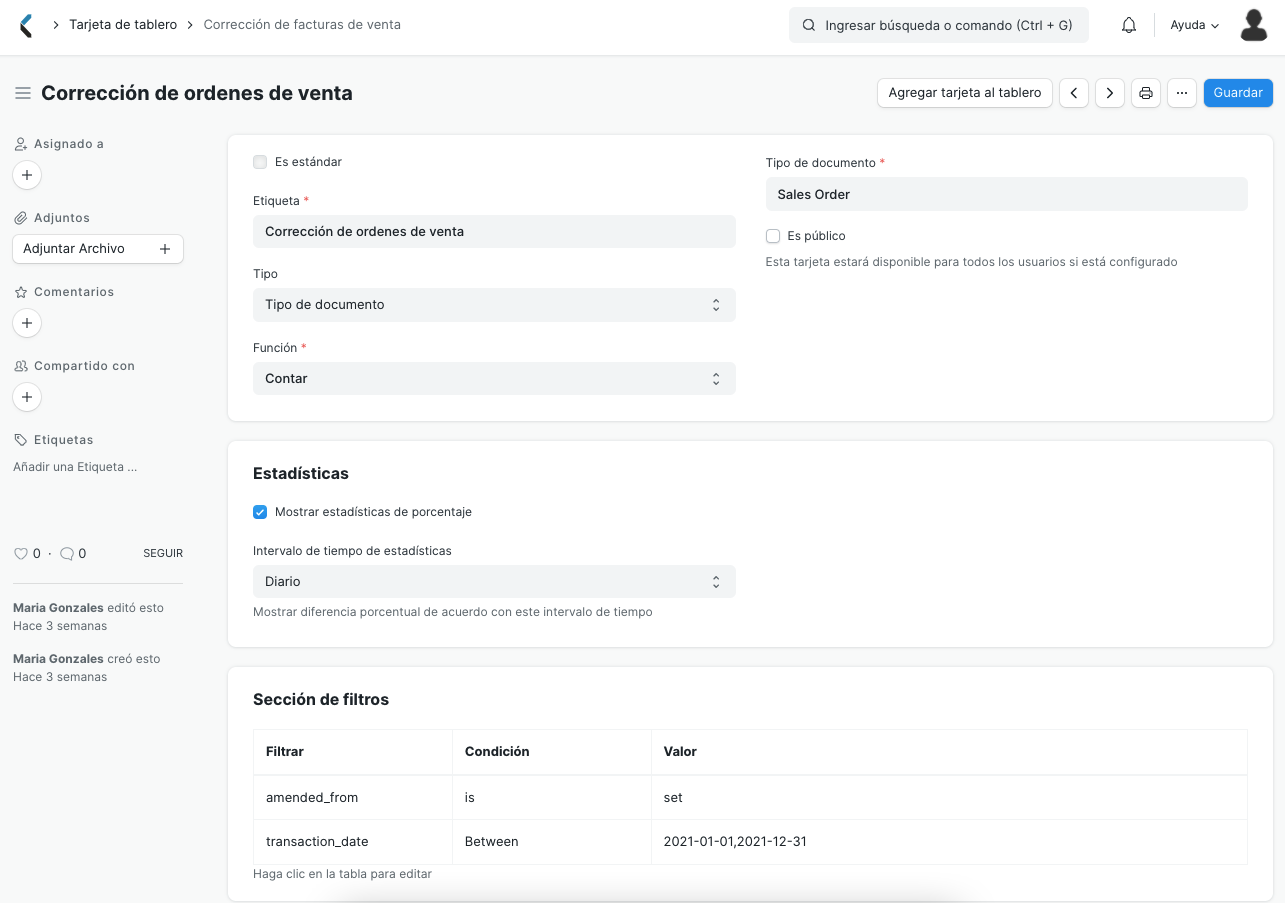
Task: Click Corrección de facturas de venta breadcrumb
Action: pos(302,25)
